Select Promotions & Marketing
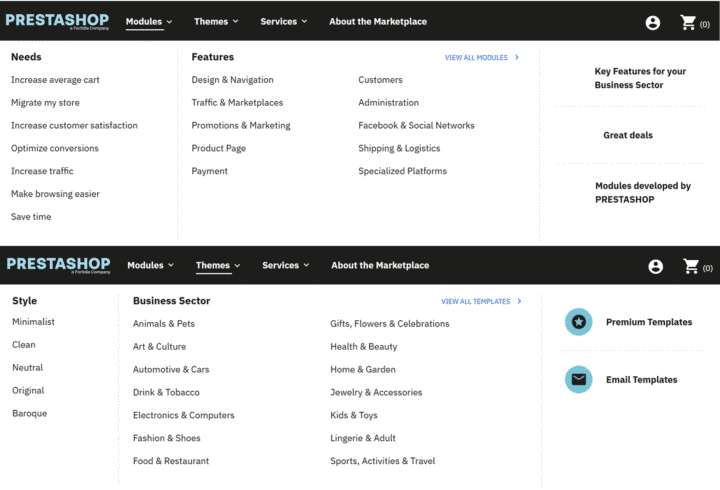The height and width of the screenshot is (490, 720). pyautogui.click(x=241, y=125)
